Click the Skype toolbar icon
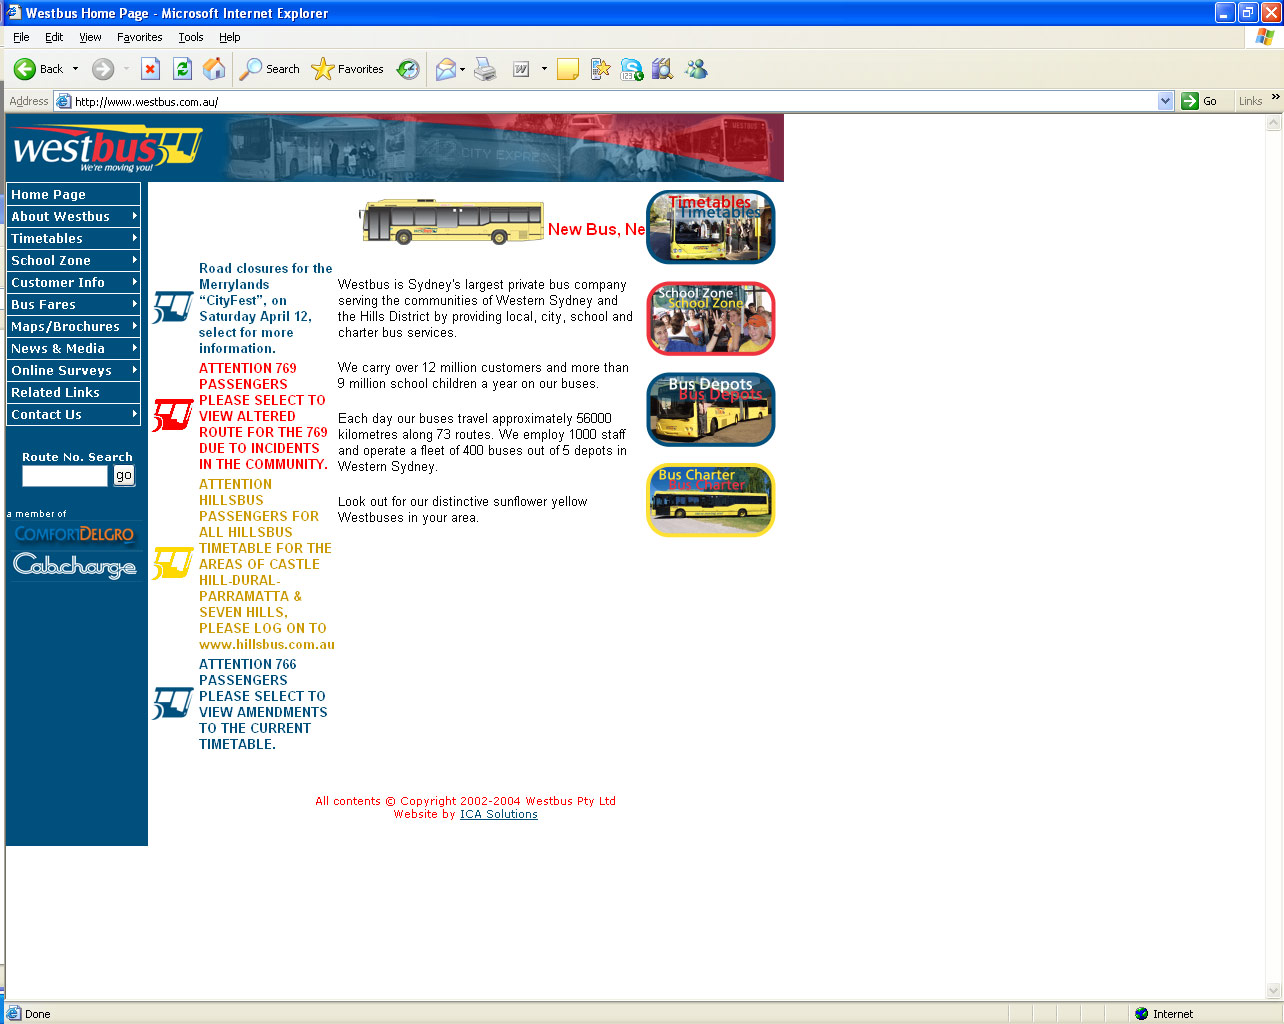 631,69
